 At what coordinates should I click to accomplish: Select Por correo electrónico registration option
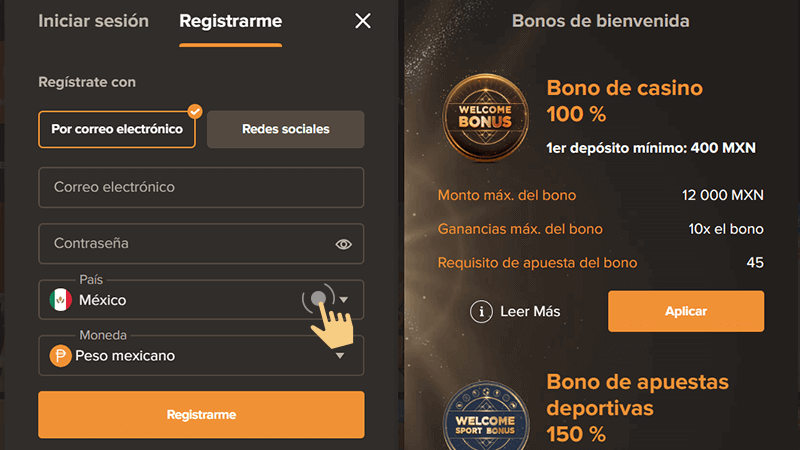pyautogui.click(x=117, y=129)
